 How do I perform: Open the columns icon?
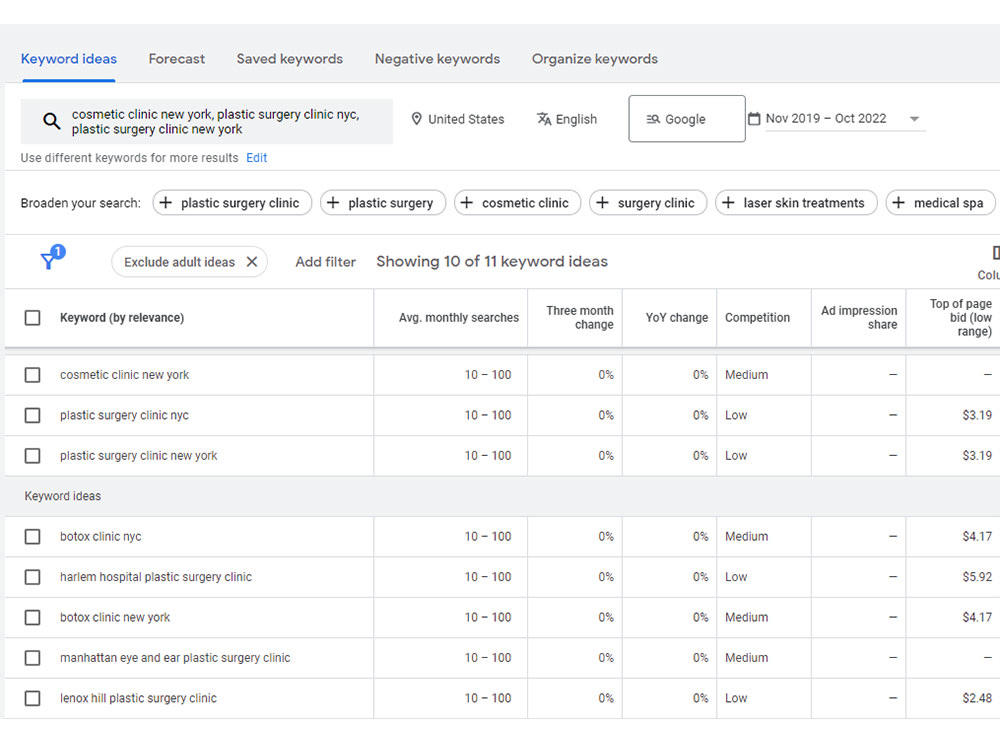[x=996, y=253]
